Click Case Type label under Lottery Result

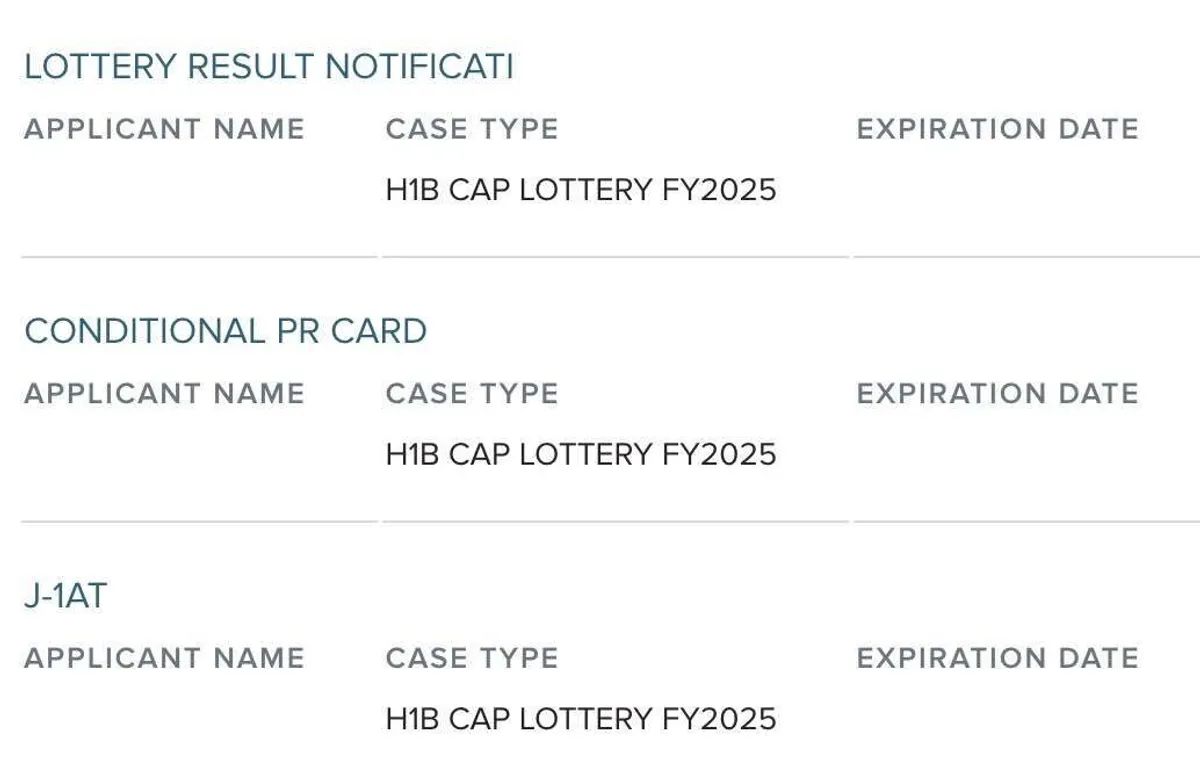(471, 129)
